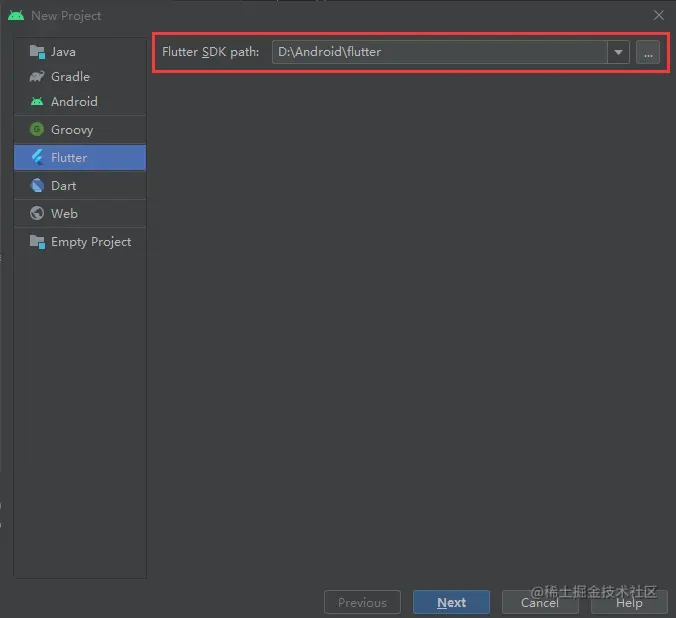Click the Empty Project folder icon
This screenshot has width=676, height=618.
[38, 242]
